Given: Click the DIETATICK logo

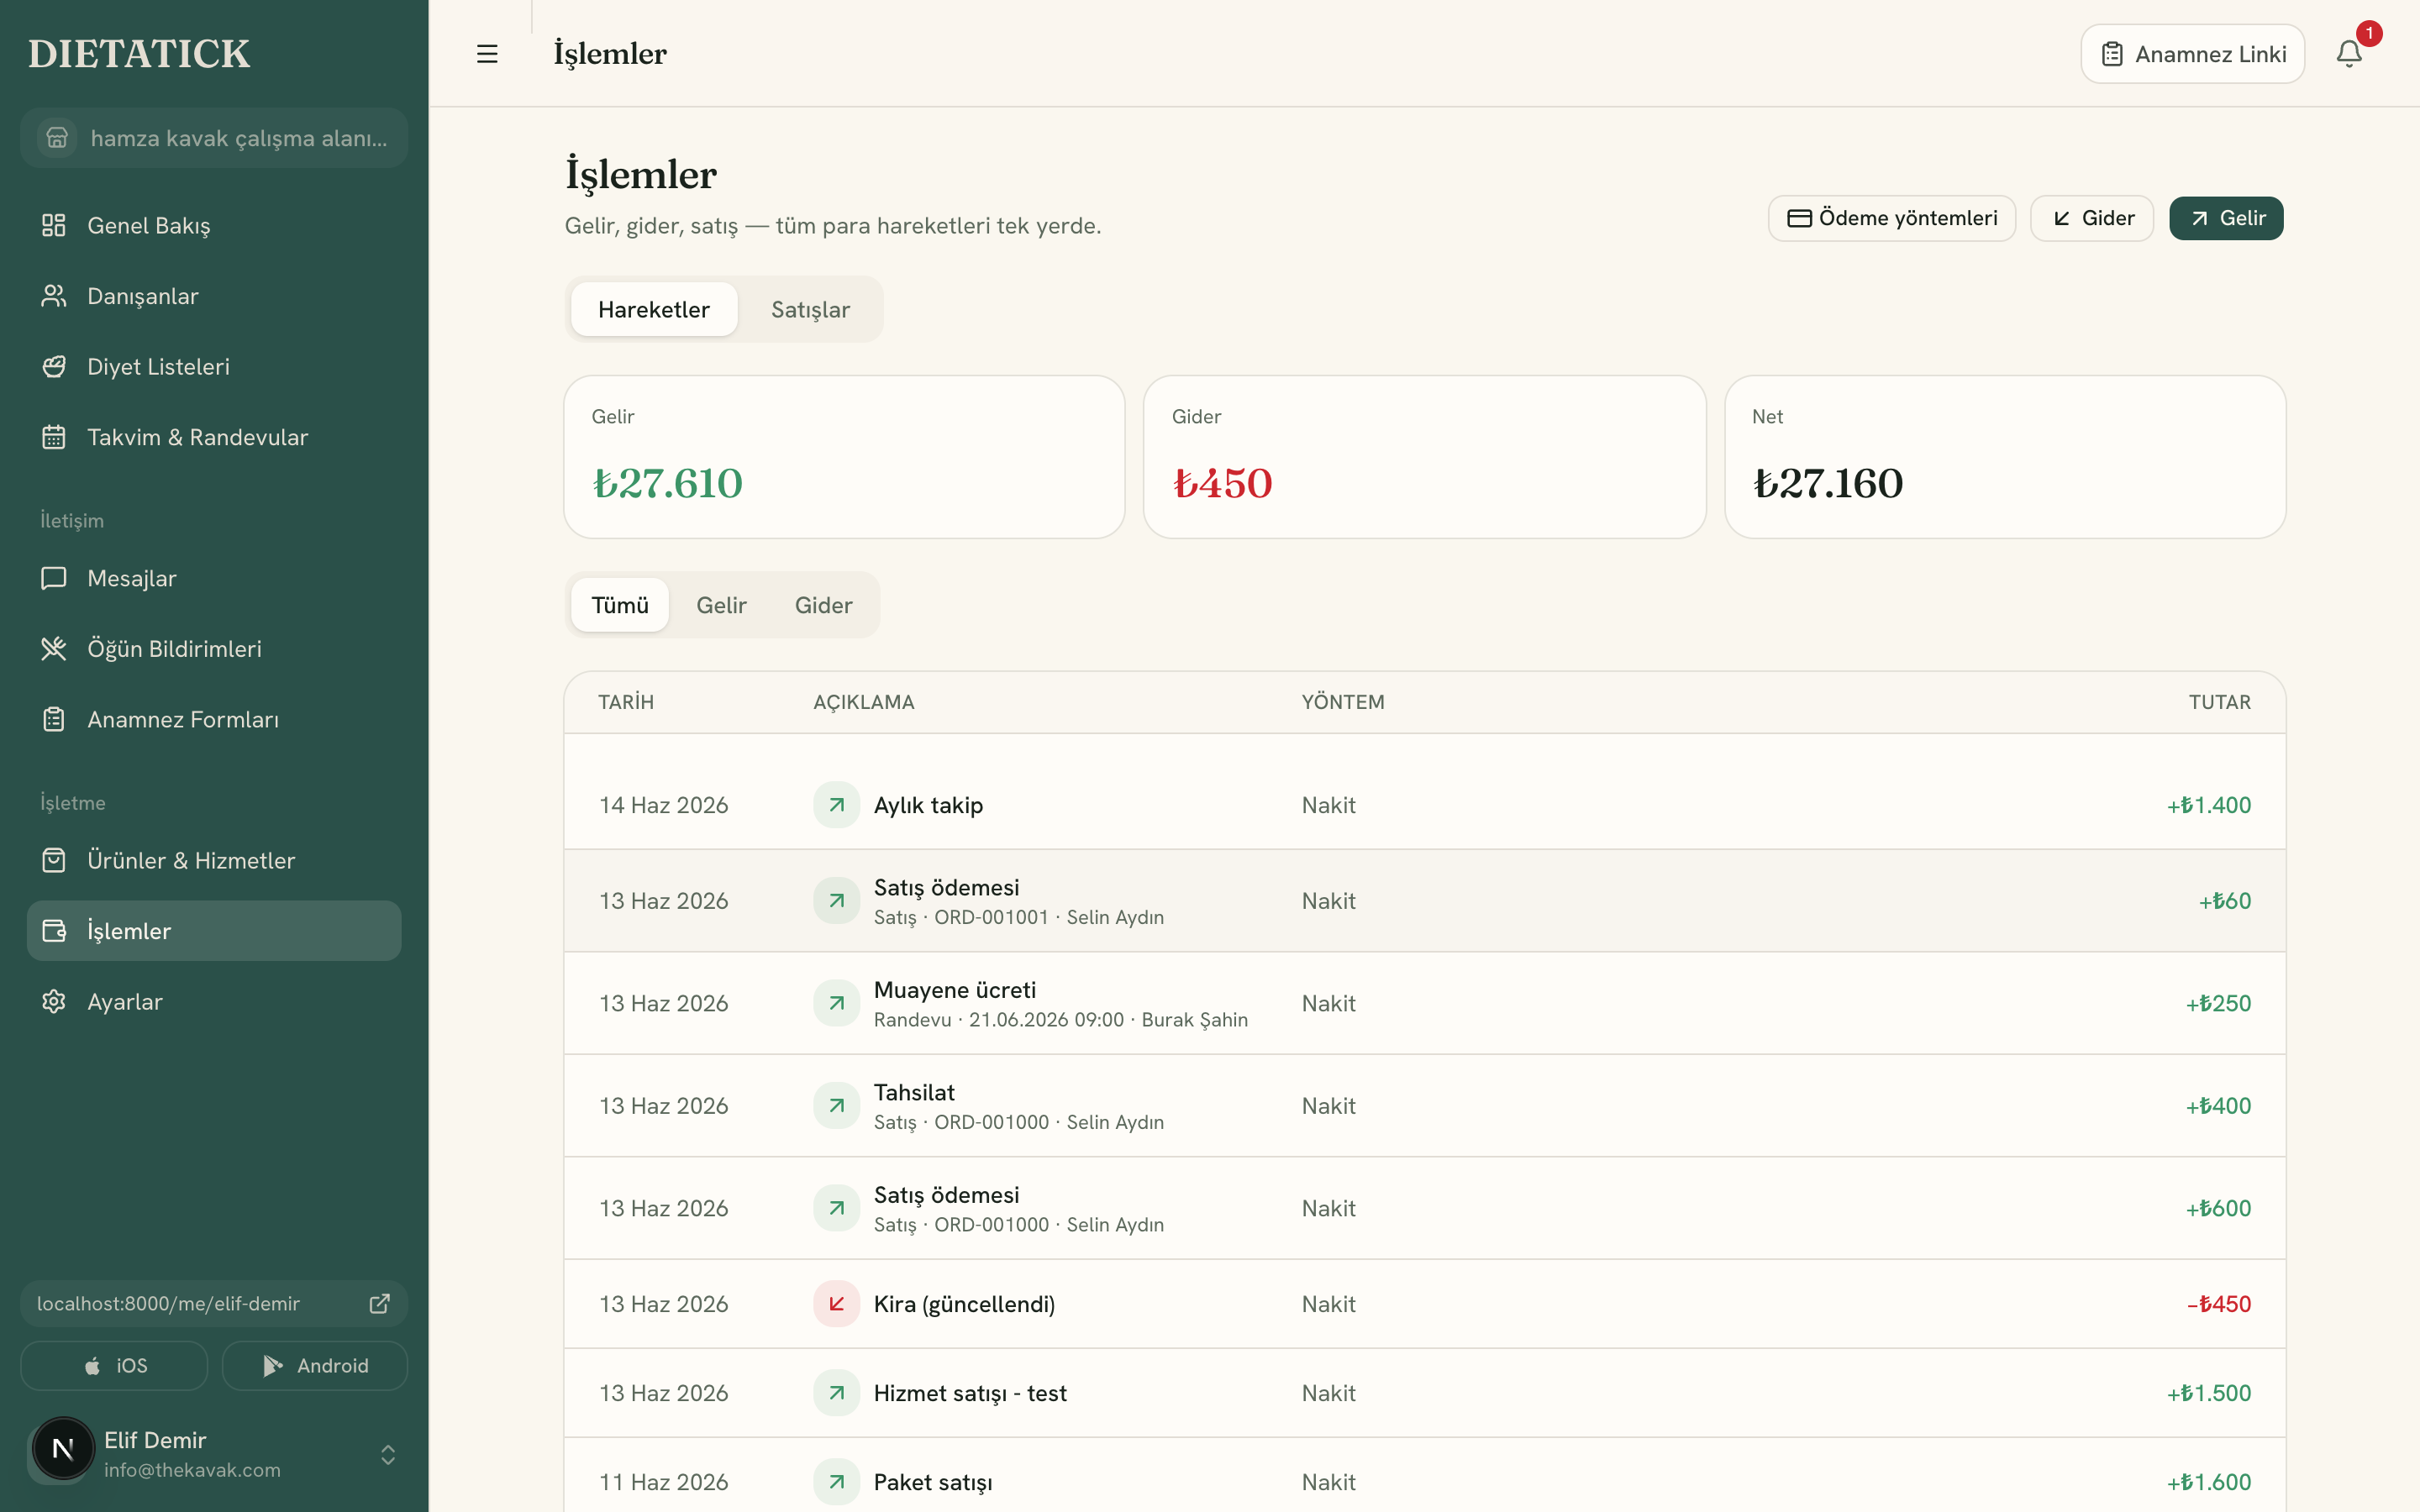Looking at the screenshot, I should pos(139,54).
